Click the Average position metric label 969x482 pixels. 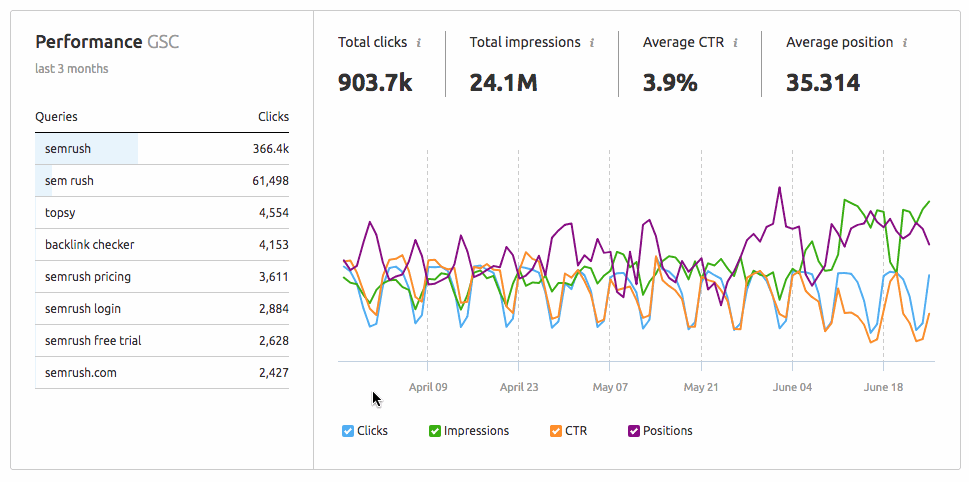pos(840,42)
